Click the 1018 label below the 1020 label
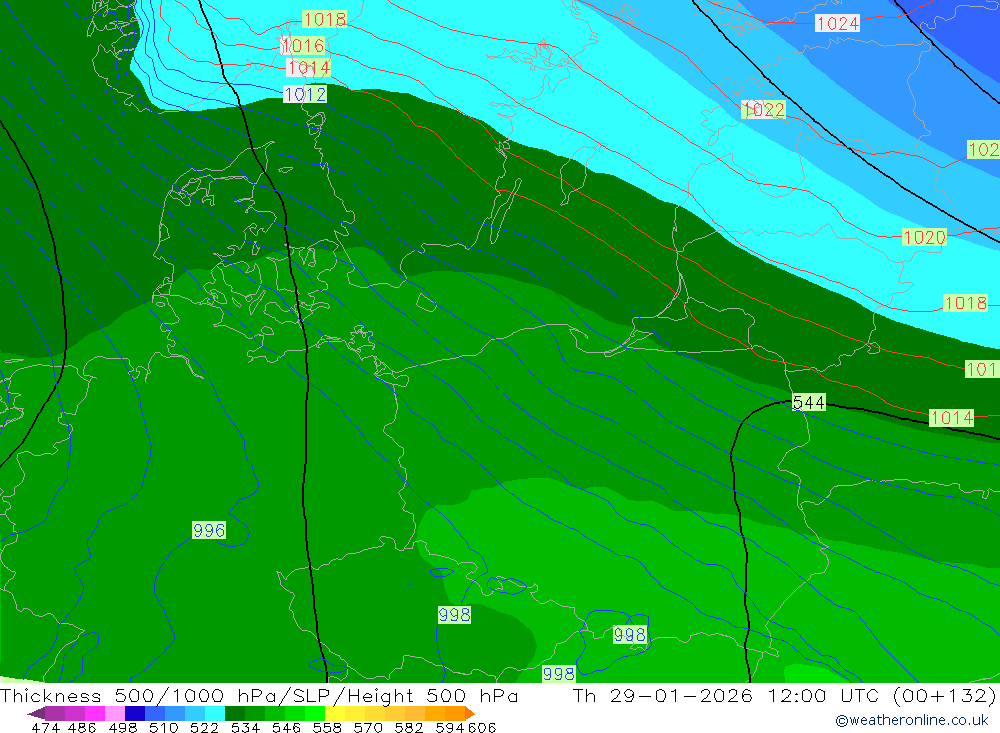Screen dimensions: 1000x733 (x=965, y=303)
